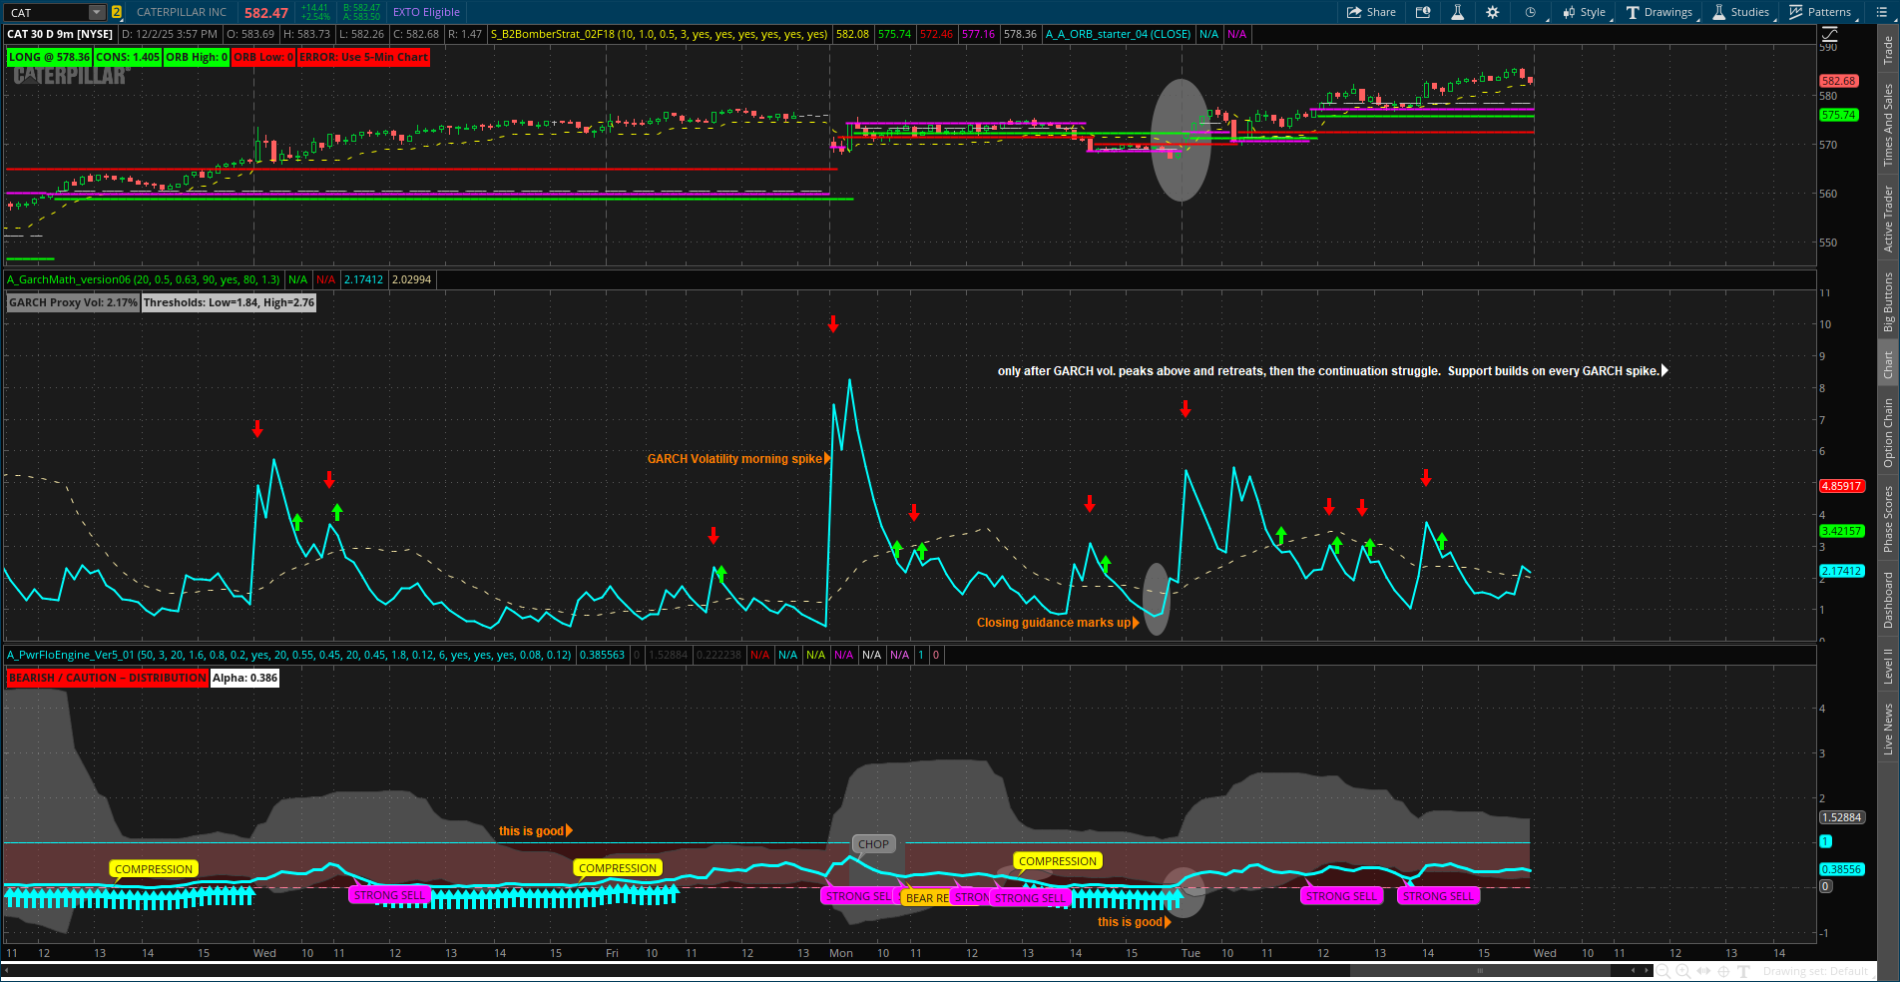Viewport: 1900px width, 982px height.
Task: Click the horizontal chart scrollbar at bottom
Action: click(1480, 971)
